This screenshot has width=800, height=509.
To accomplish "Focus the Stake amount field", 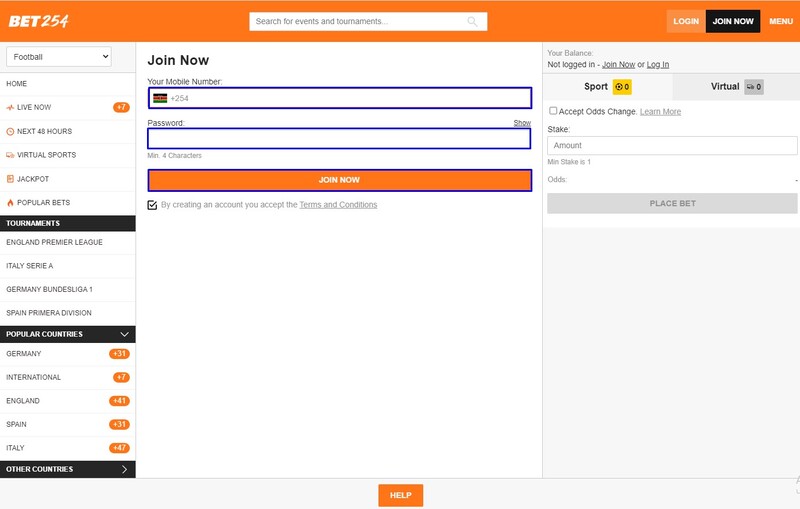I will click(x=672, y=145).
